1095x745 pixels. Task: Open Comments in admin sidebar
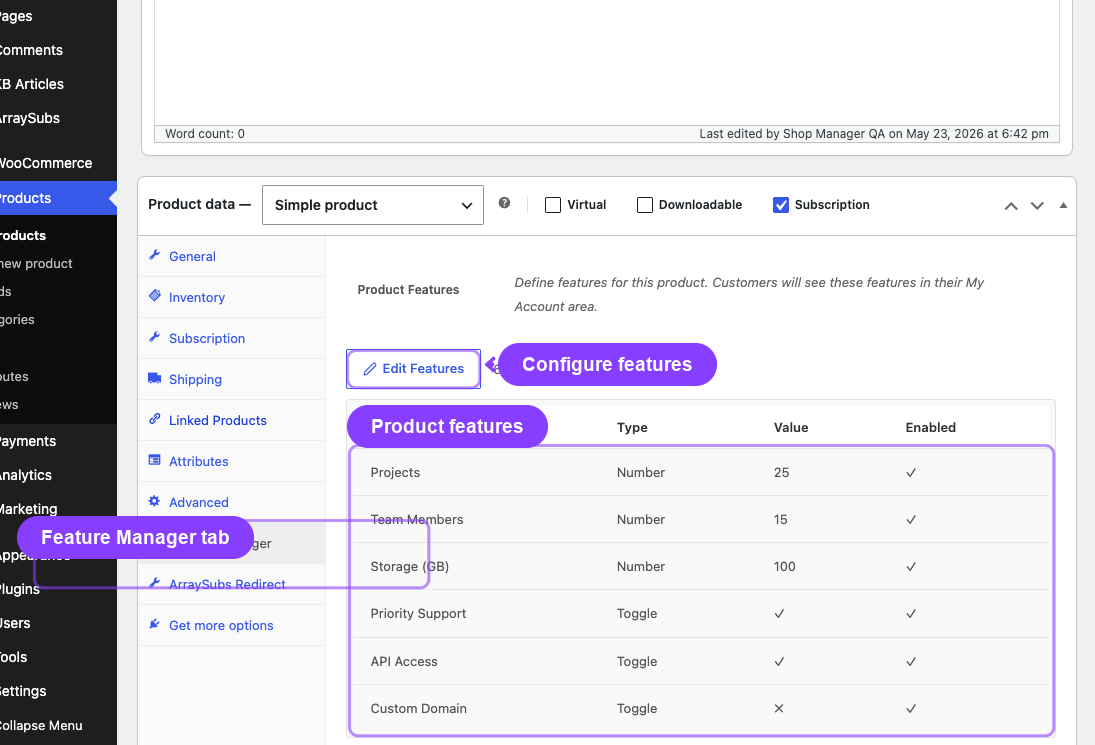(58, 50)
